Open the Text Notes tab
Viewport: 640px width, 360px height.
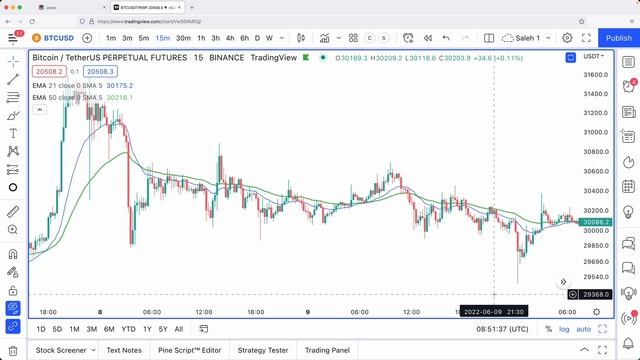click(124, 350)
